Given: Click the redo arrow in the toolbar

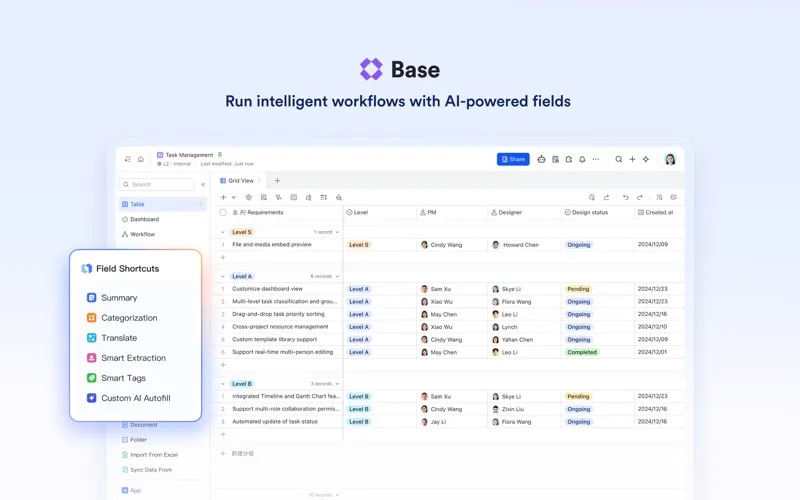Looking at the screenshot, I should (640, 197).
